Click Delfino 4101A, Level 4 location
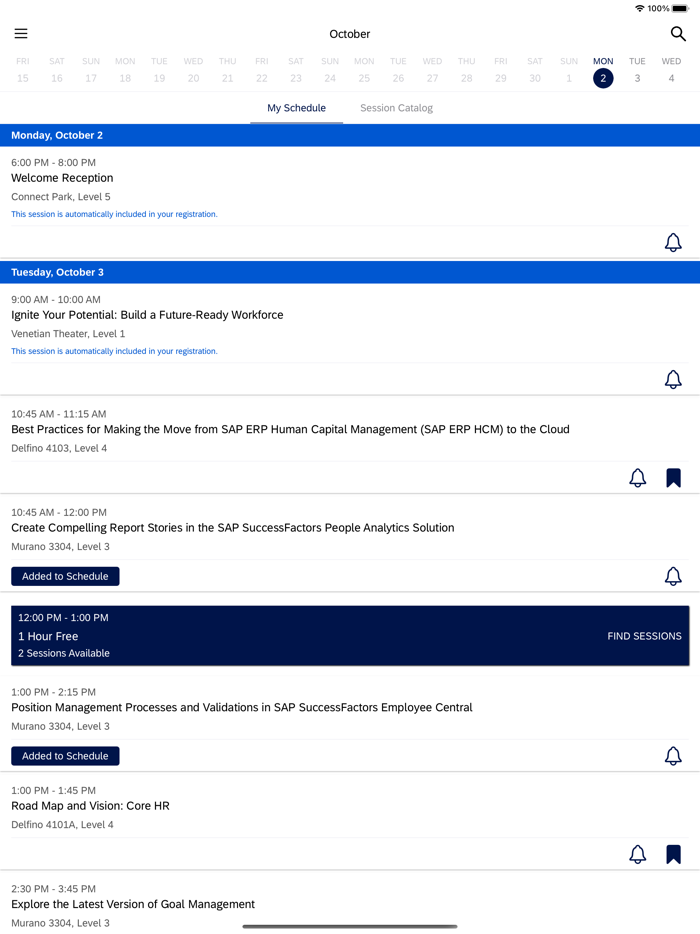The image size is (700, 934). (62, 824)
